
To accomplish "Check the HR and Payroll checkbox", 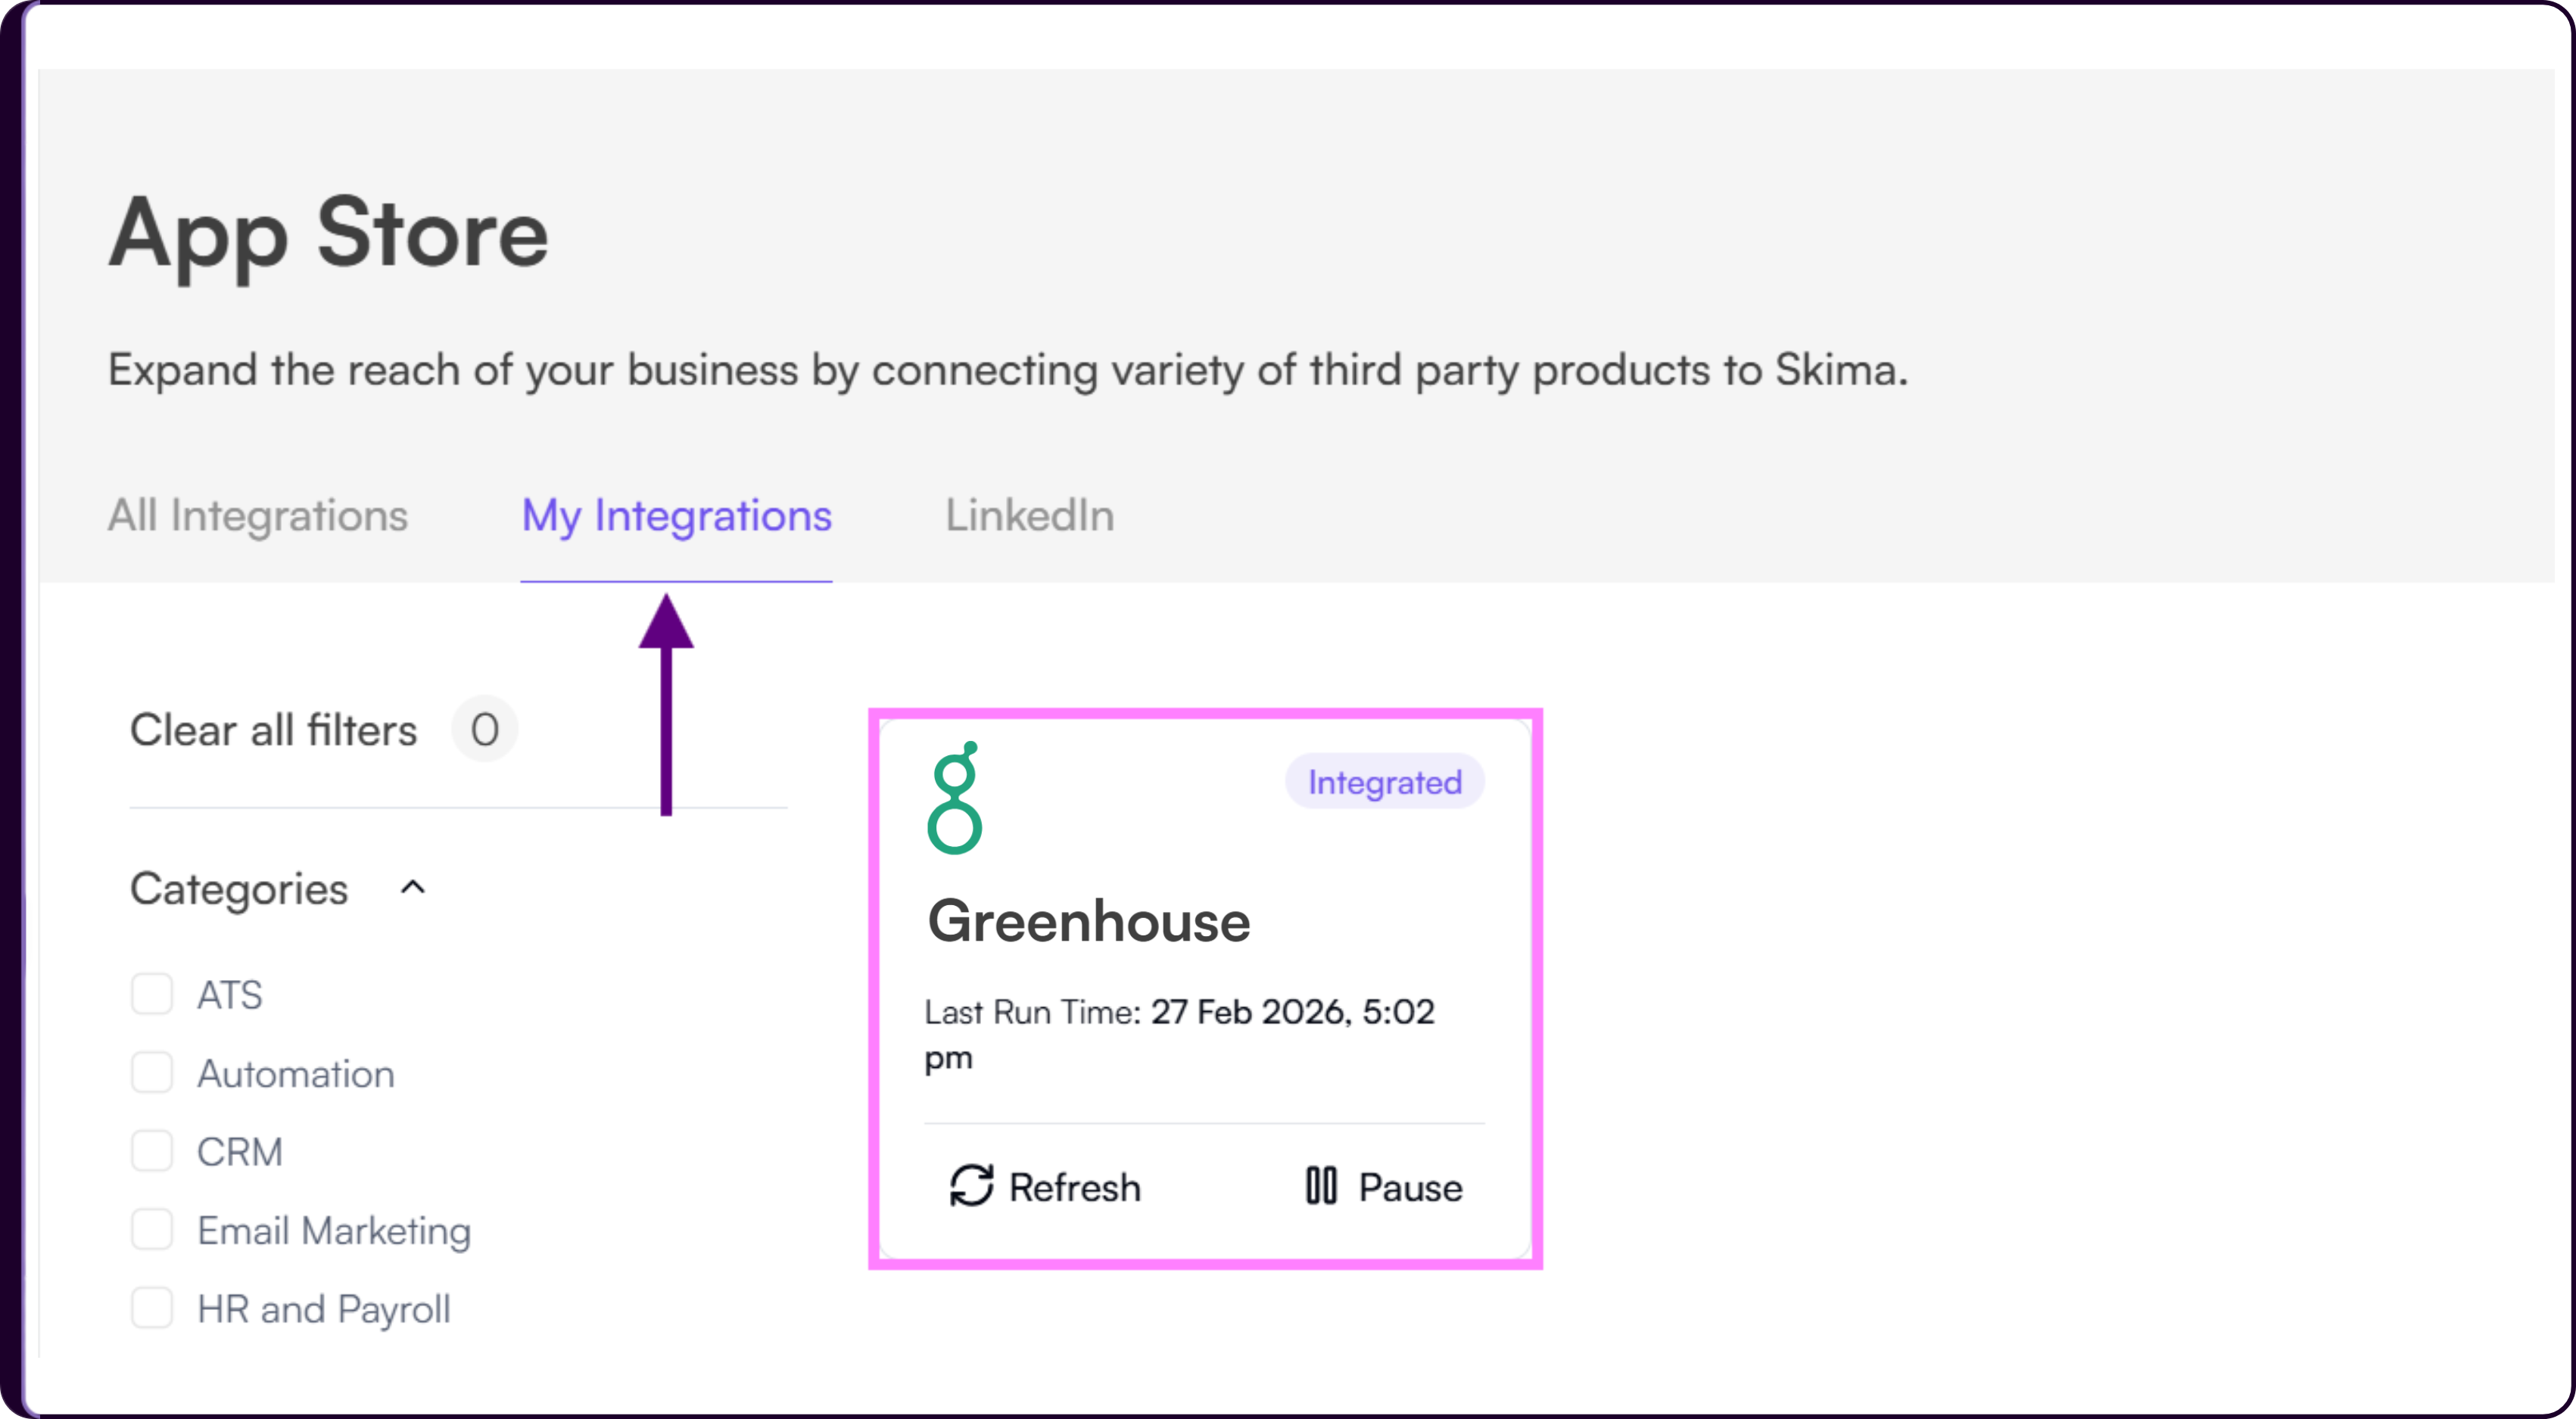I will [152, 1308].
